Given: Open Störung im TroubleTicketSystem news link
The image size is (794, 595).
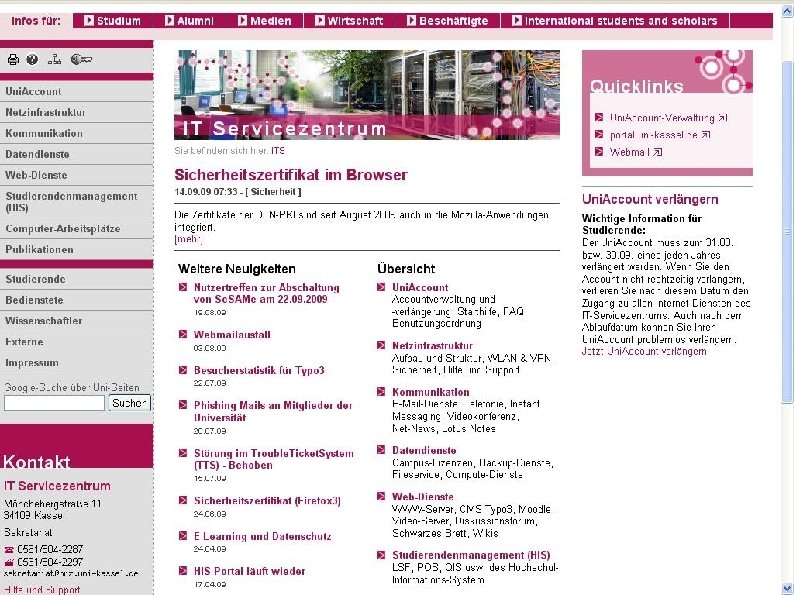Looking at the screenshot, I should [x=273, y=459].
